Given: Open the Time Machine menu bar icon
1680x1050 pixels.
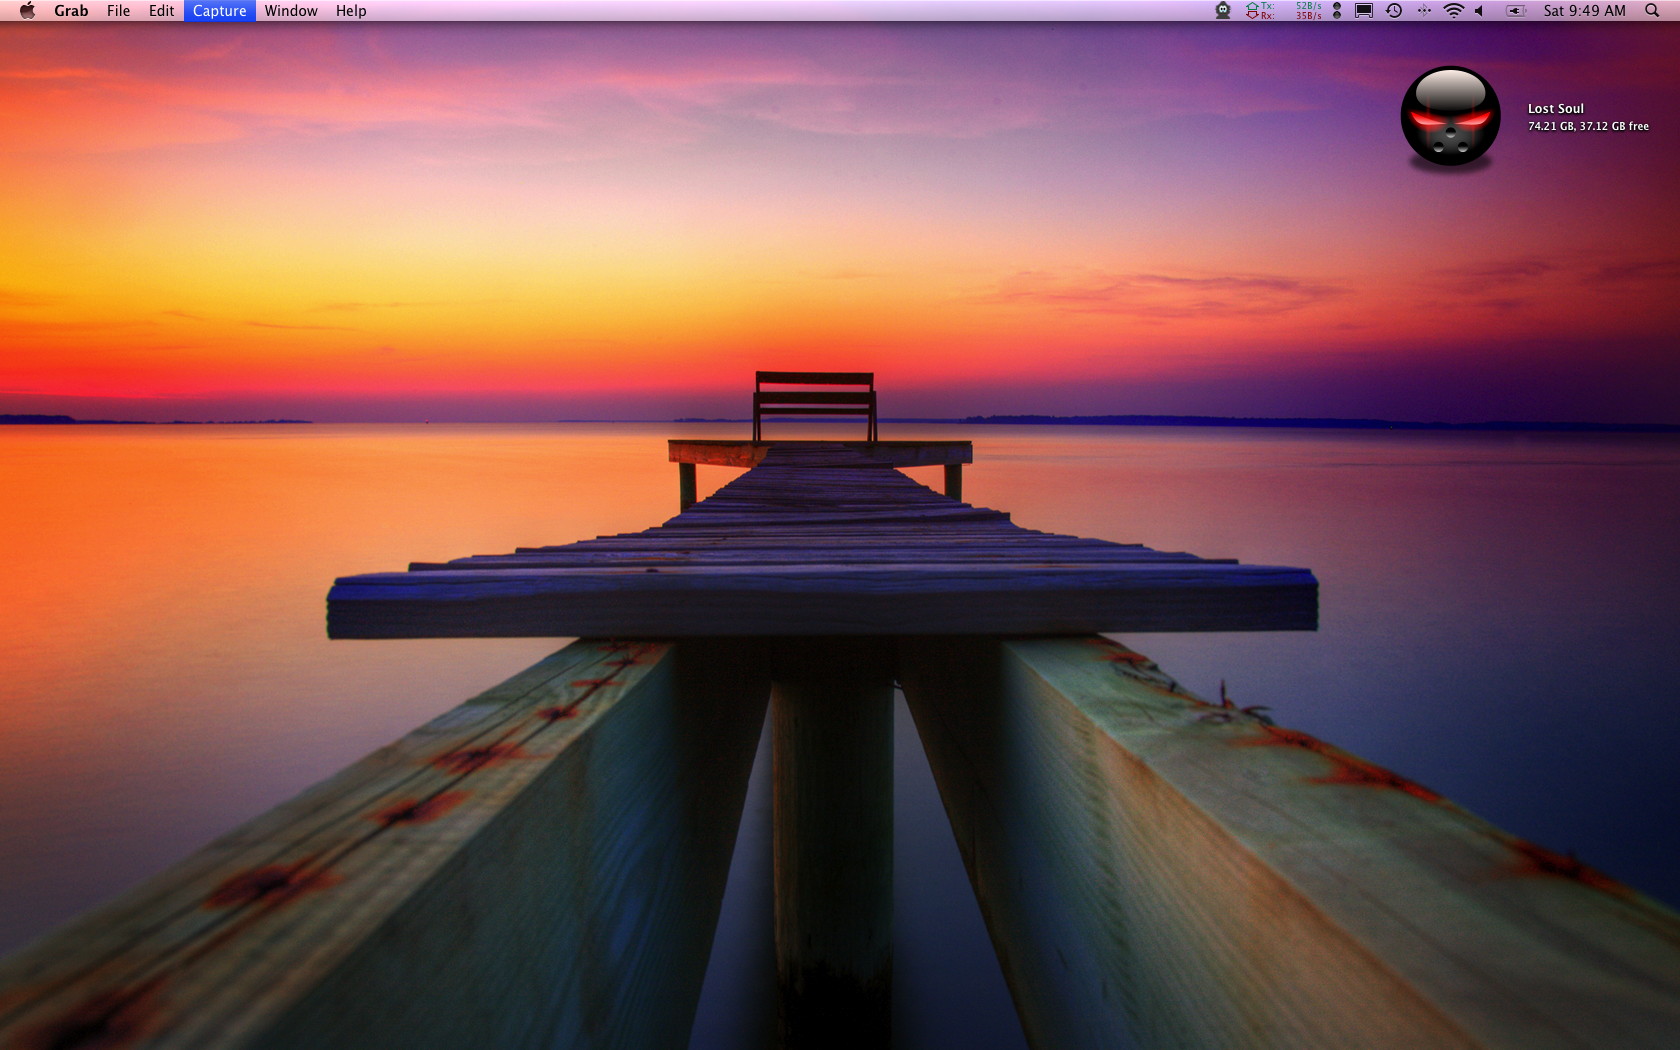Looking at the screenshot, I should coord(1393,11).
